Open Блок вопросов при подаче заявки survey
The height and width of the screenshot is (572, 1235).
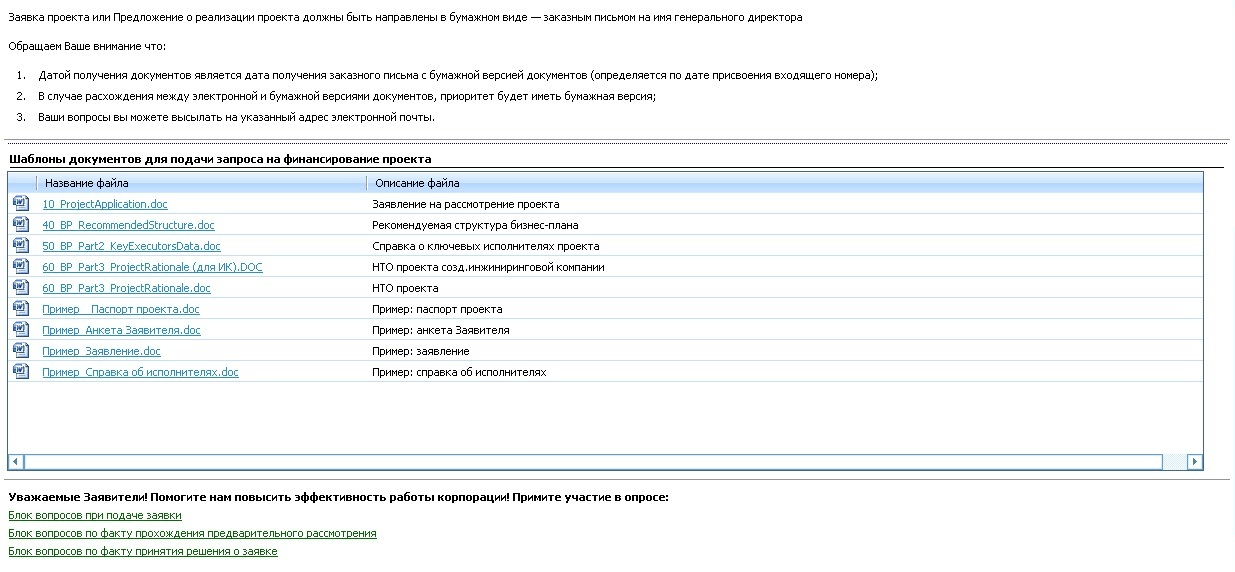95,515
